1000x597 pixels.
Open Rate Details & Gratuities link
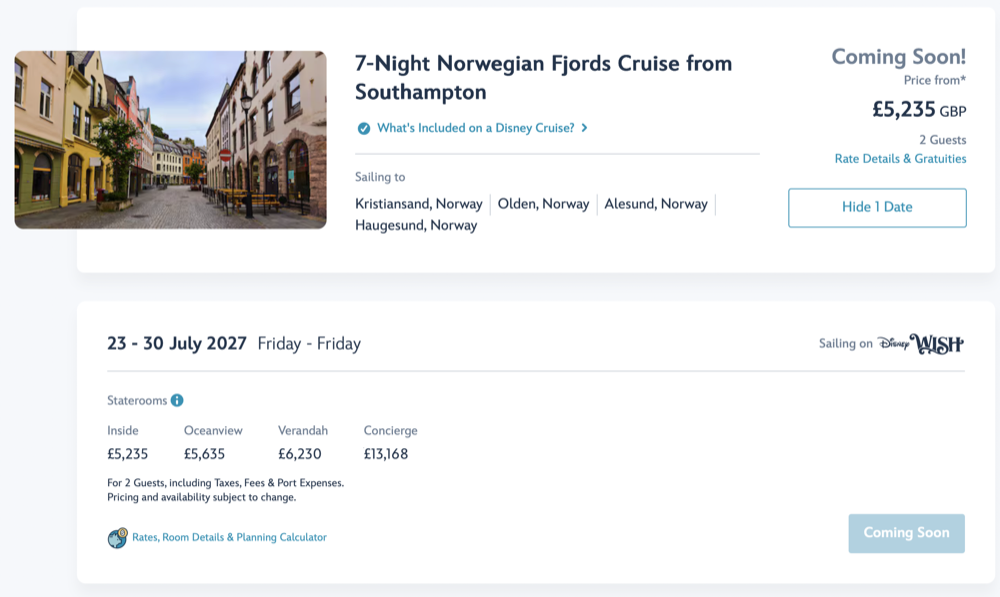[x=900, y=159]
